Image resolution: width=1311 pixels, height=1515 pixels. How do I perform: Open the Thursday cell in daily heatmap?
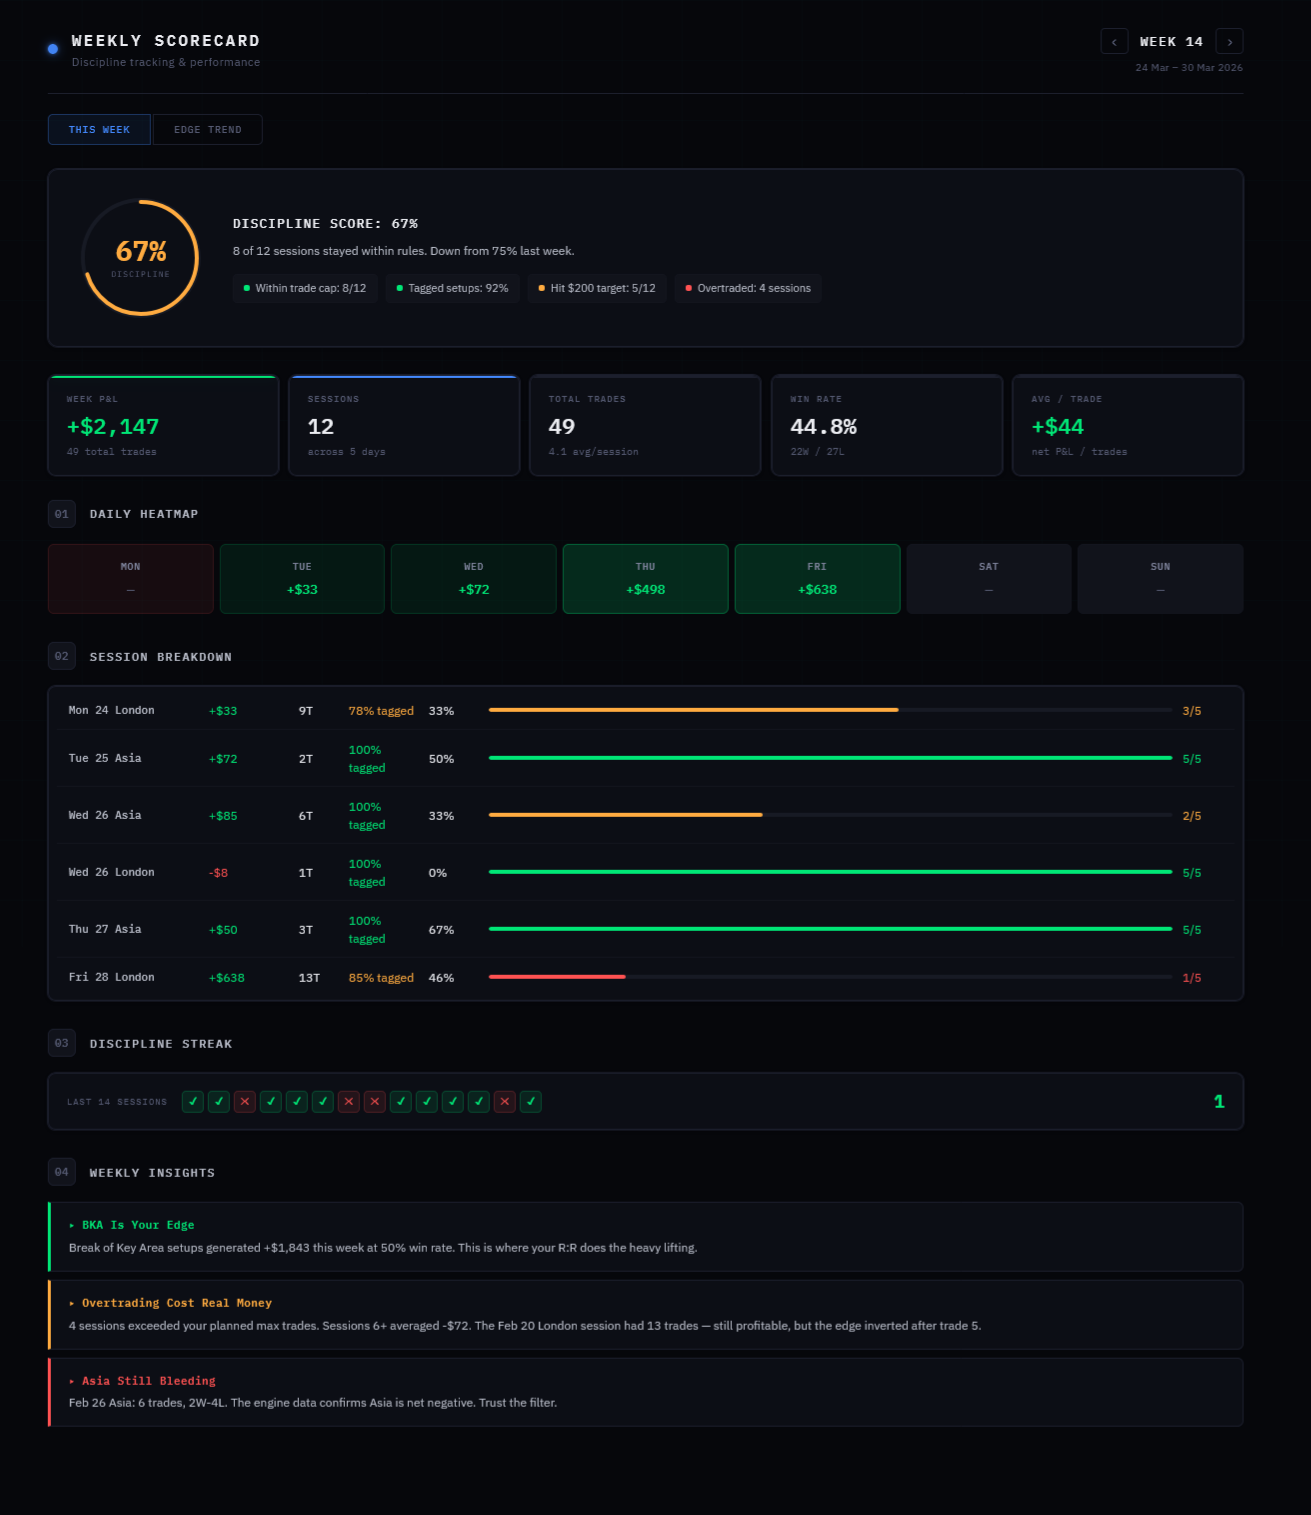pyautogui.click(x=645, y=579)
